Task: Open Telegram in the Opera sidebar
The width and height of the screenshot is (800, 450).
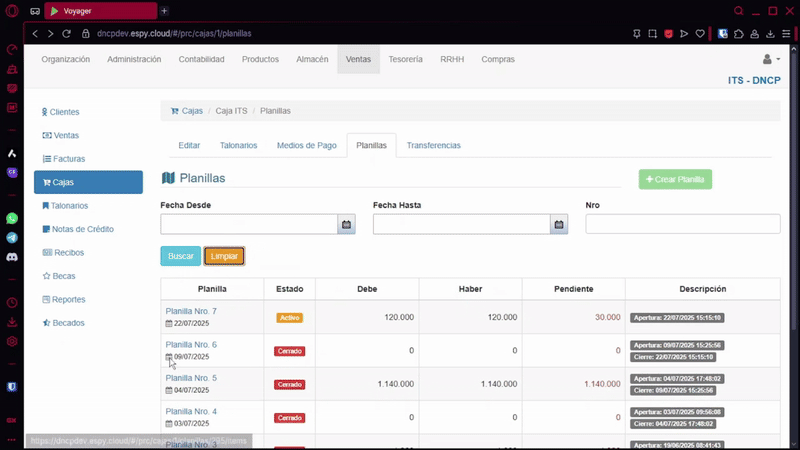Action: point(12,238)
